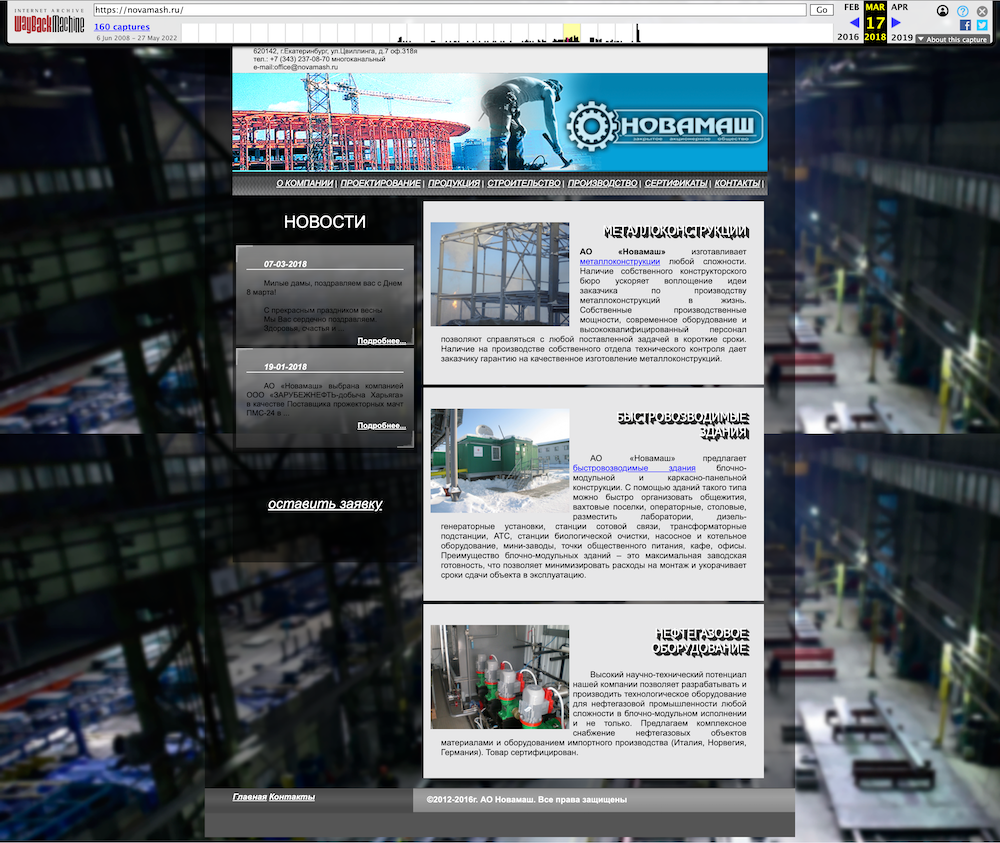Click the Go button
The image size is (1000, 843).
(x=821, y=10)
